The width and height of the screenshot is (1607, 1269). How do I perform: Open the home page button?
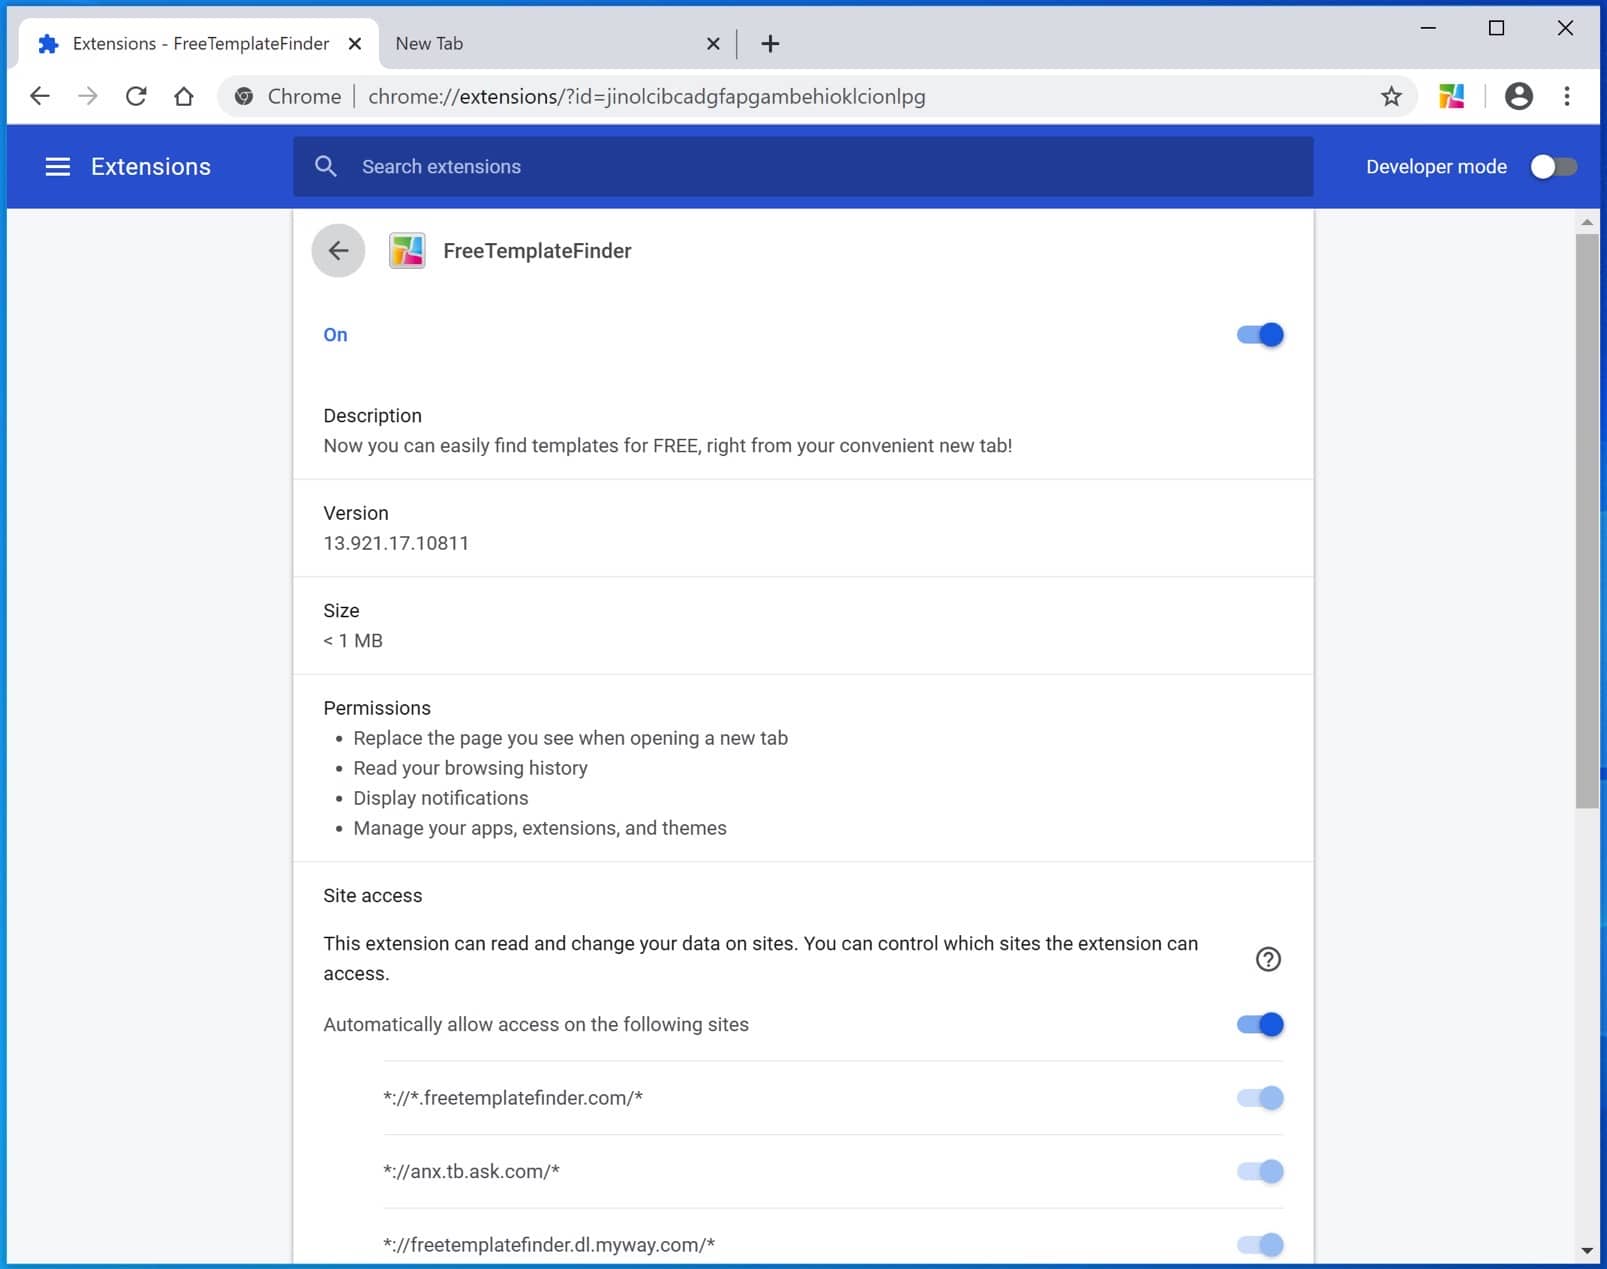coord(184,96)
